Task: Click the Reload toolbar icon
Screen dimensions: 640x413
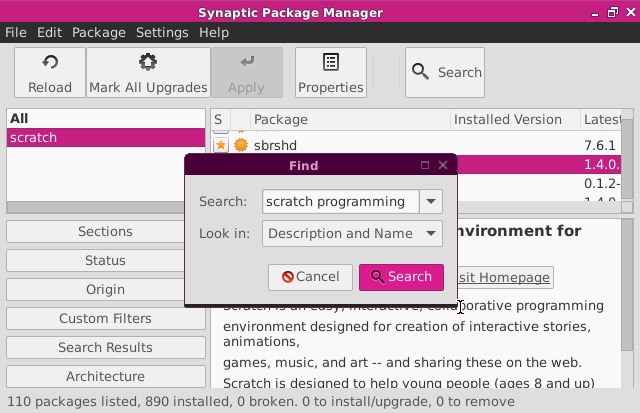Action: point(49,62)
